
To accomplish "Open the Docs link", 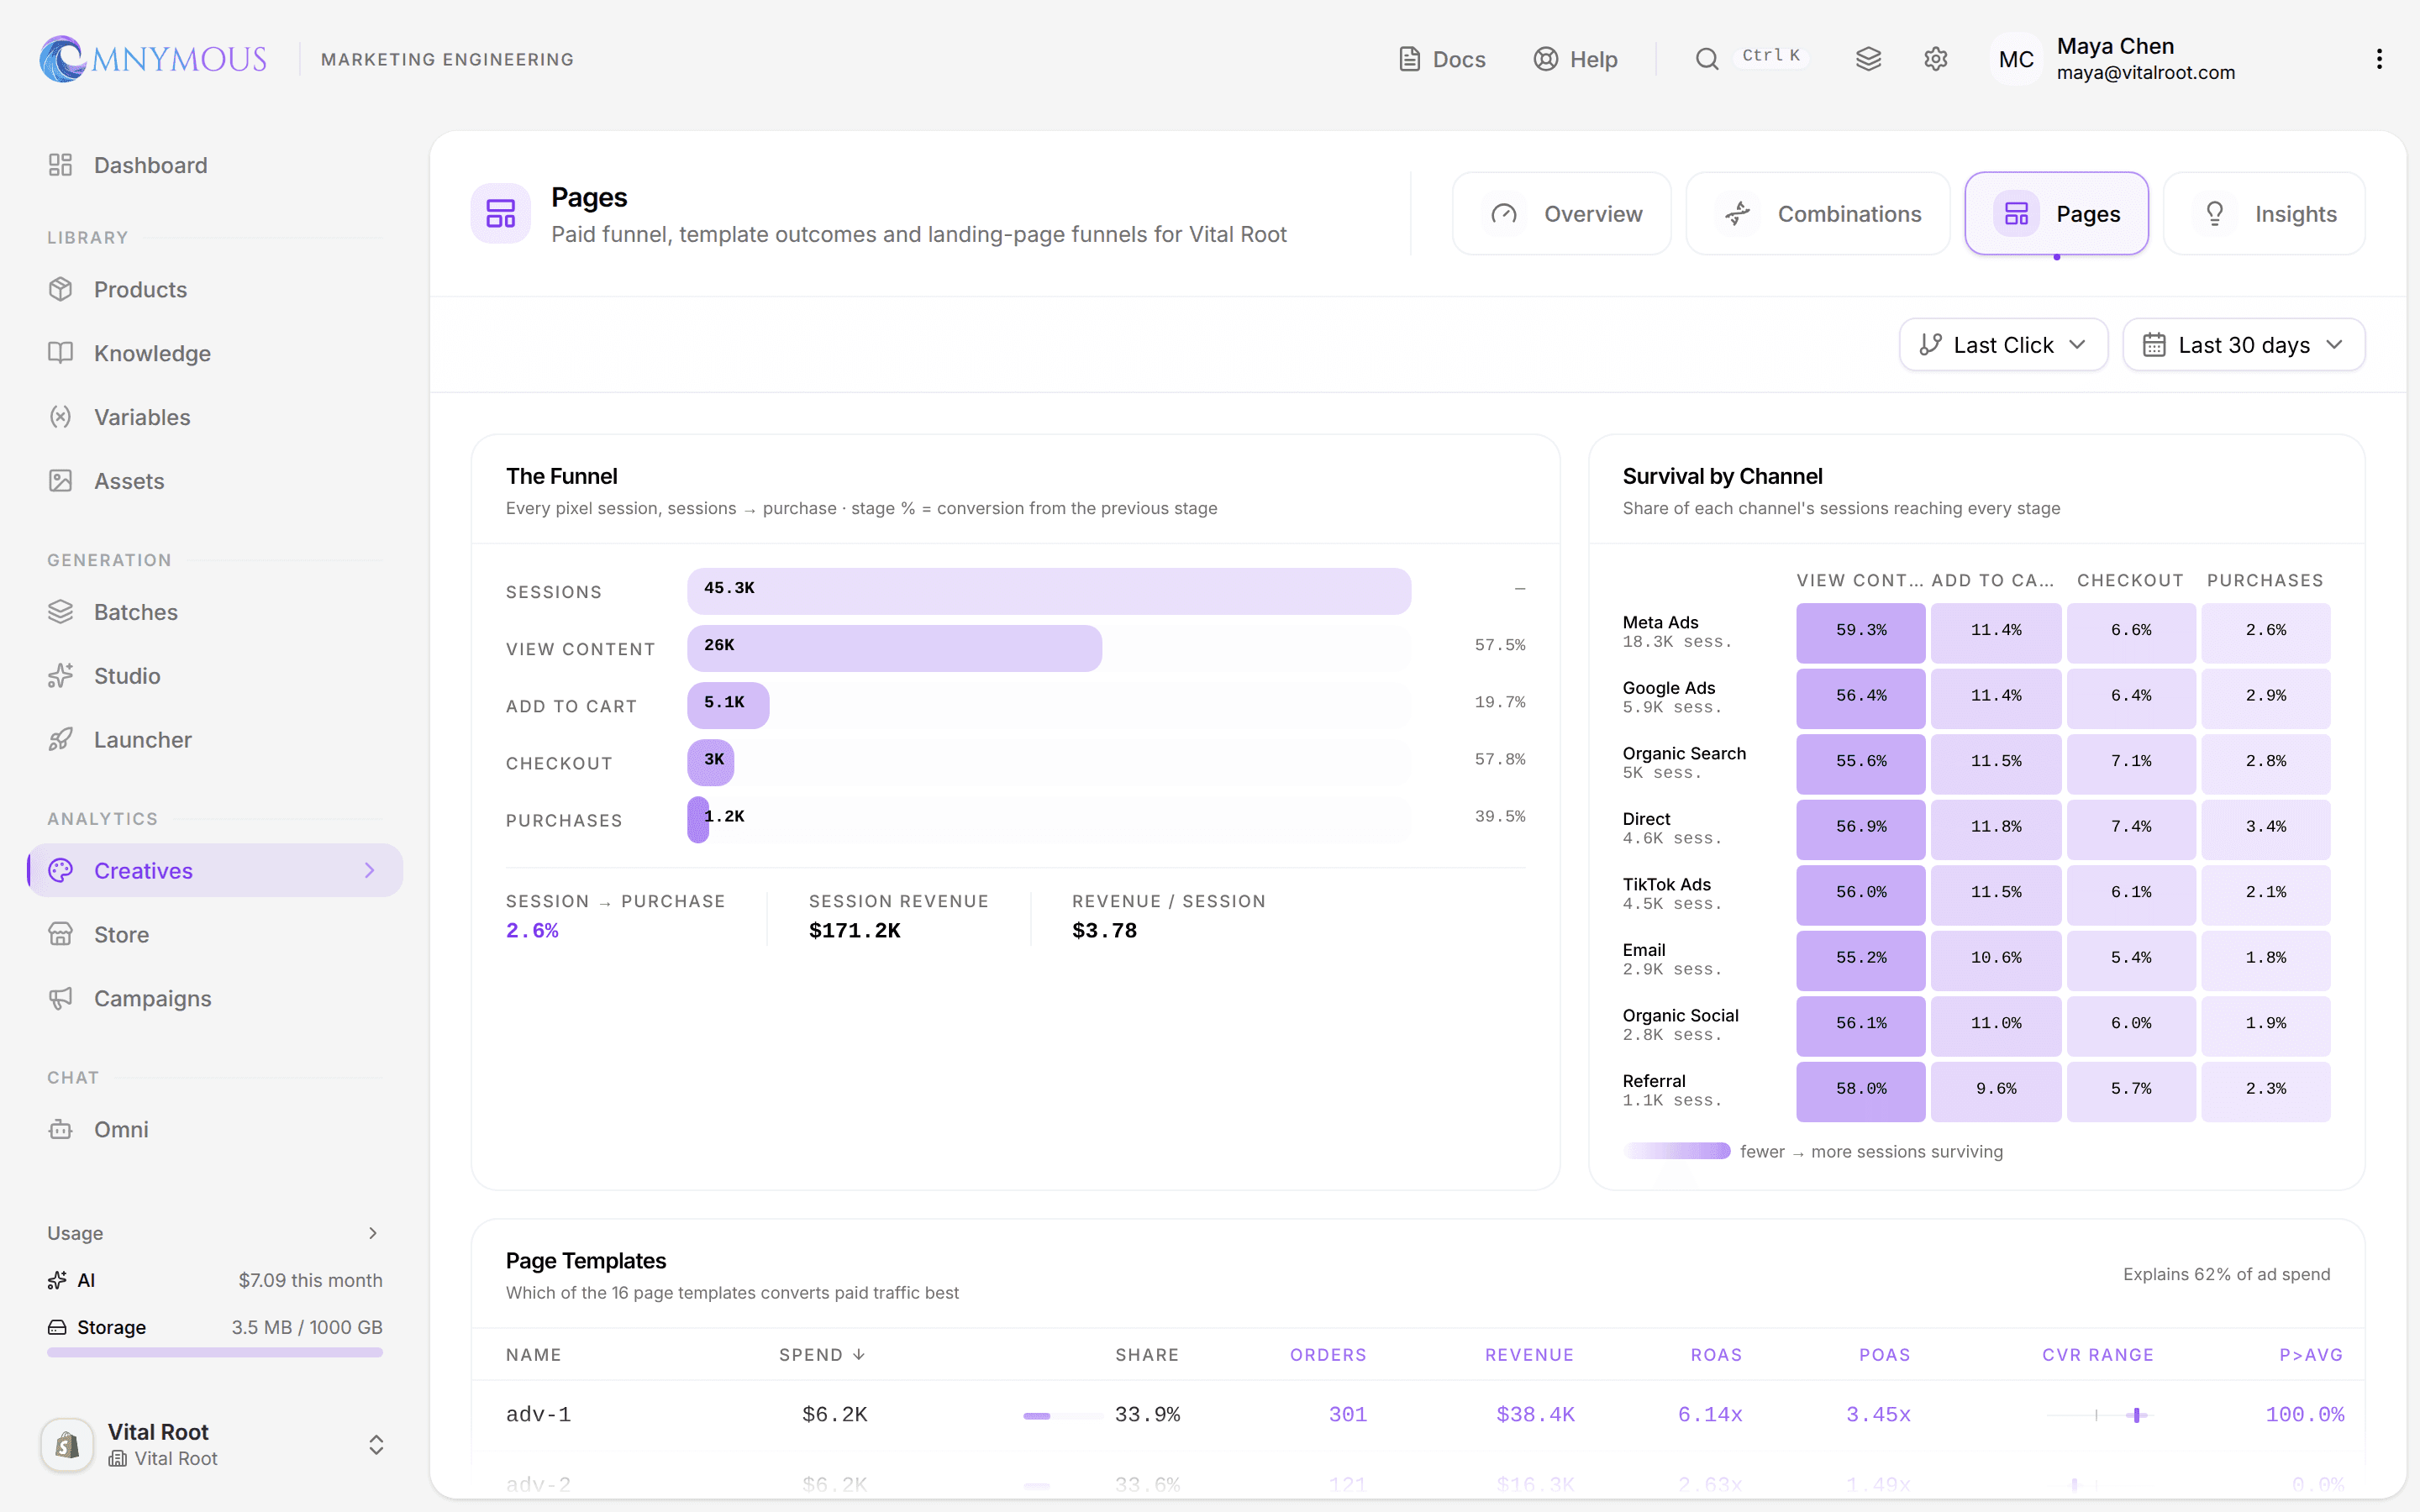I will coord(1441,59).
